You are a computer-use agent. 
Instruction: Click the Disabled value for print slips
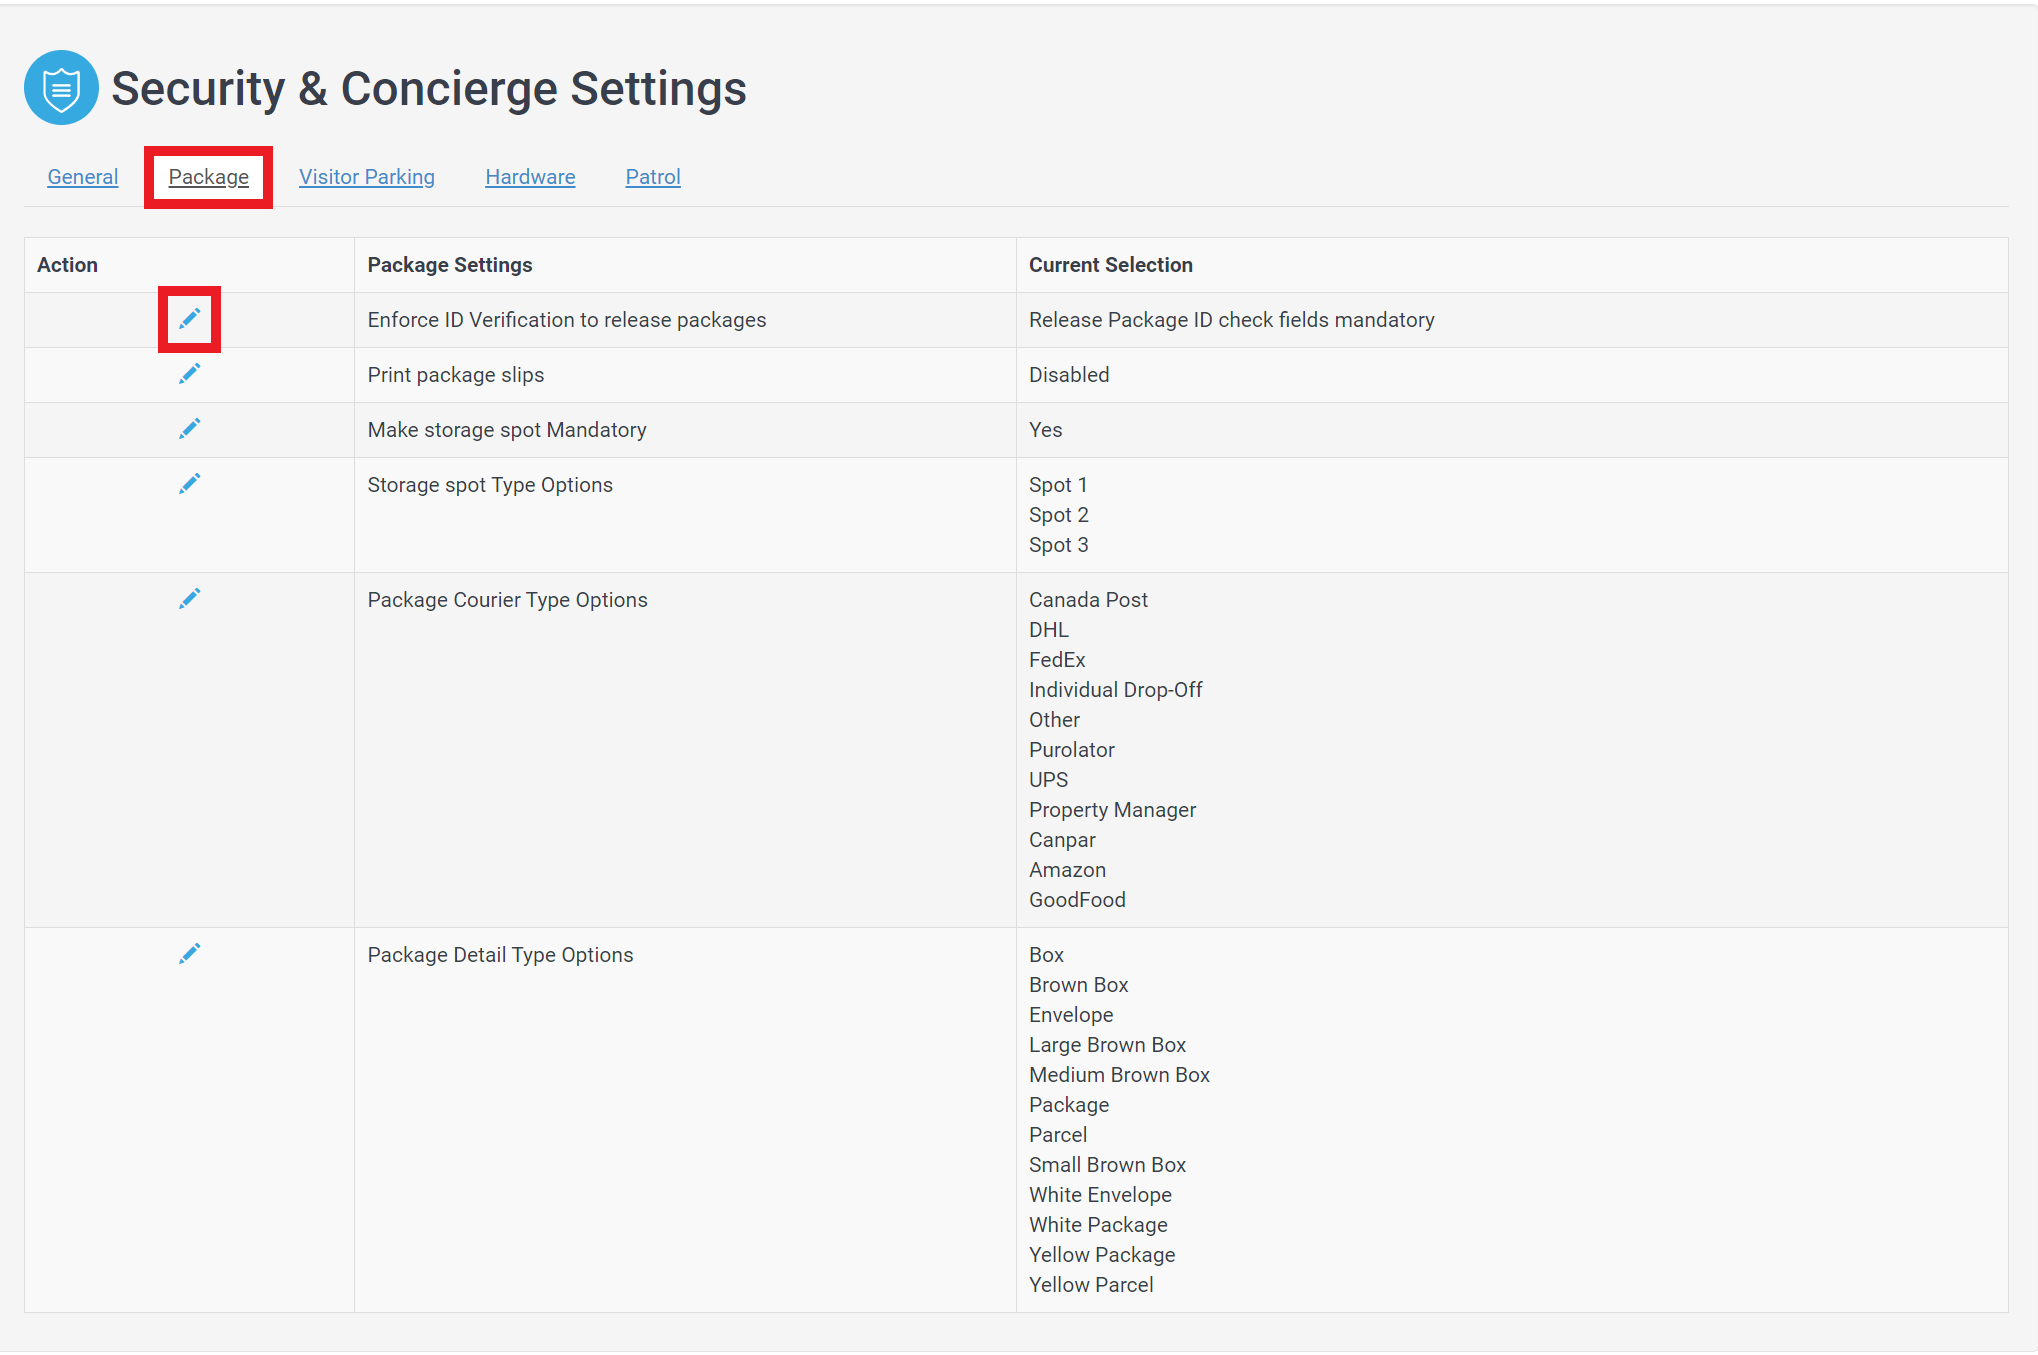(x=1069, y=375)
